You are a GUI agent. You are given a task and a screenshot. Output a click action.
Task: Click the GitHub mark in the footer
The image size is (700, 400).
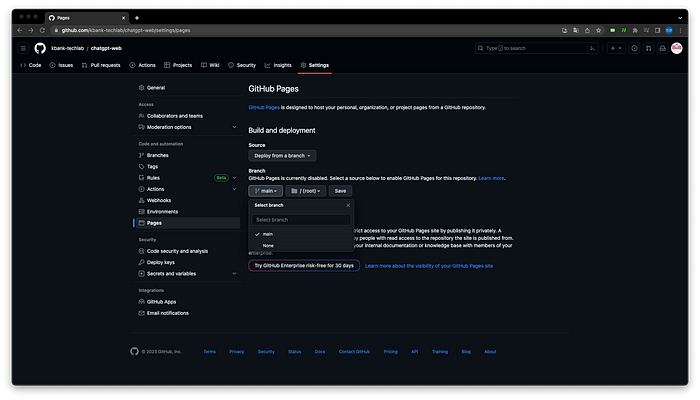135,352
